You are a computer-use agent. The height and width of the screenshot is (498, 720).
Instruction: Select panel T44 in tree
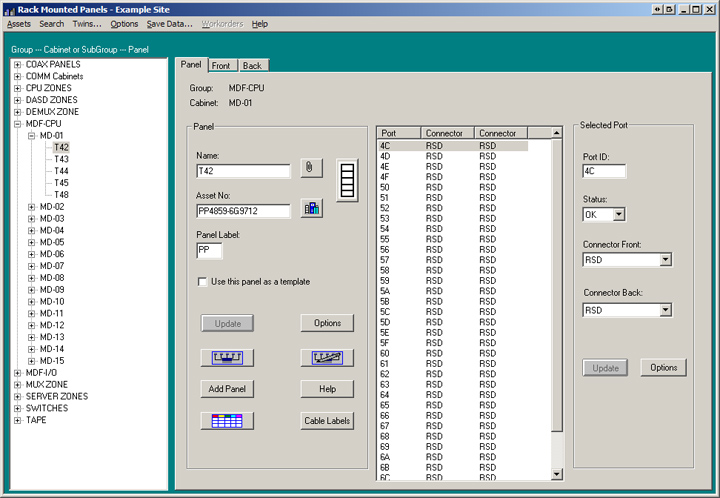tap(61, 171)
